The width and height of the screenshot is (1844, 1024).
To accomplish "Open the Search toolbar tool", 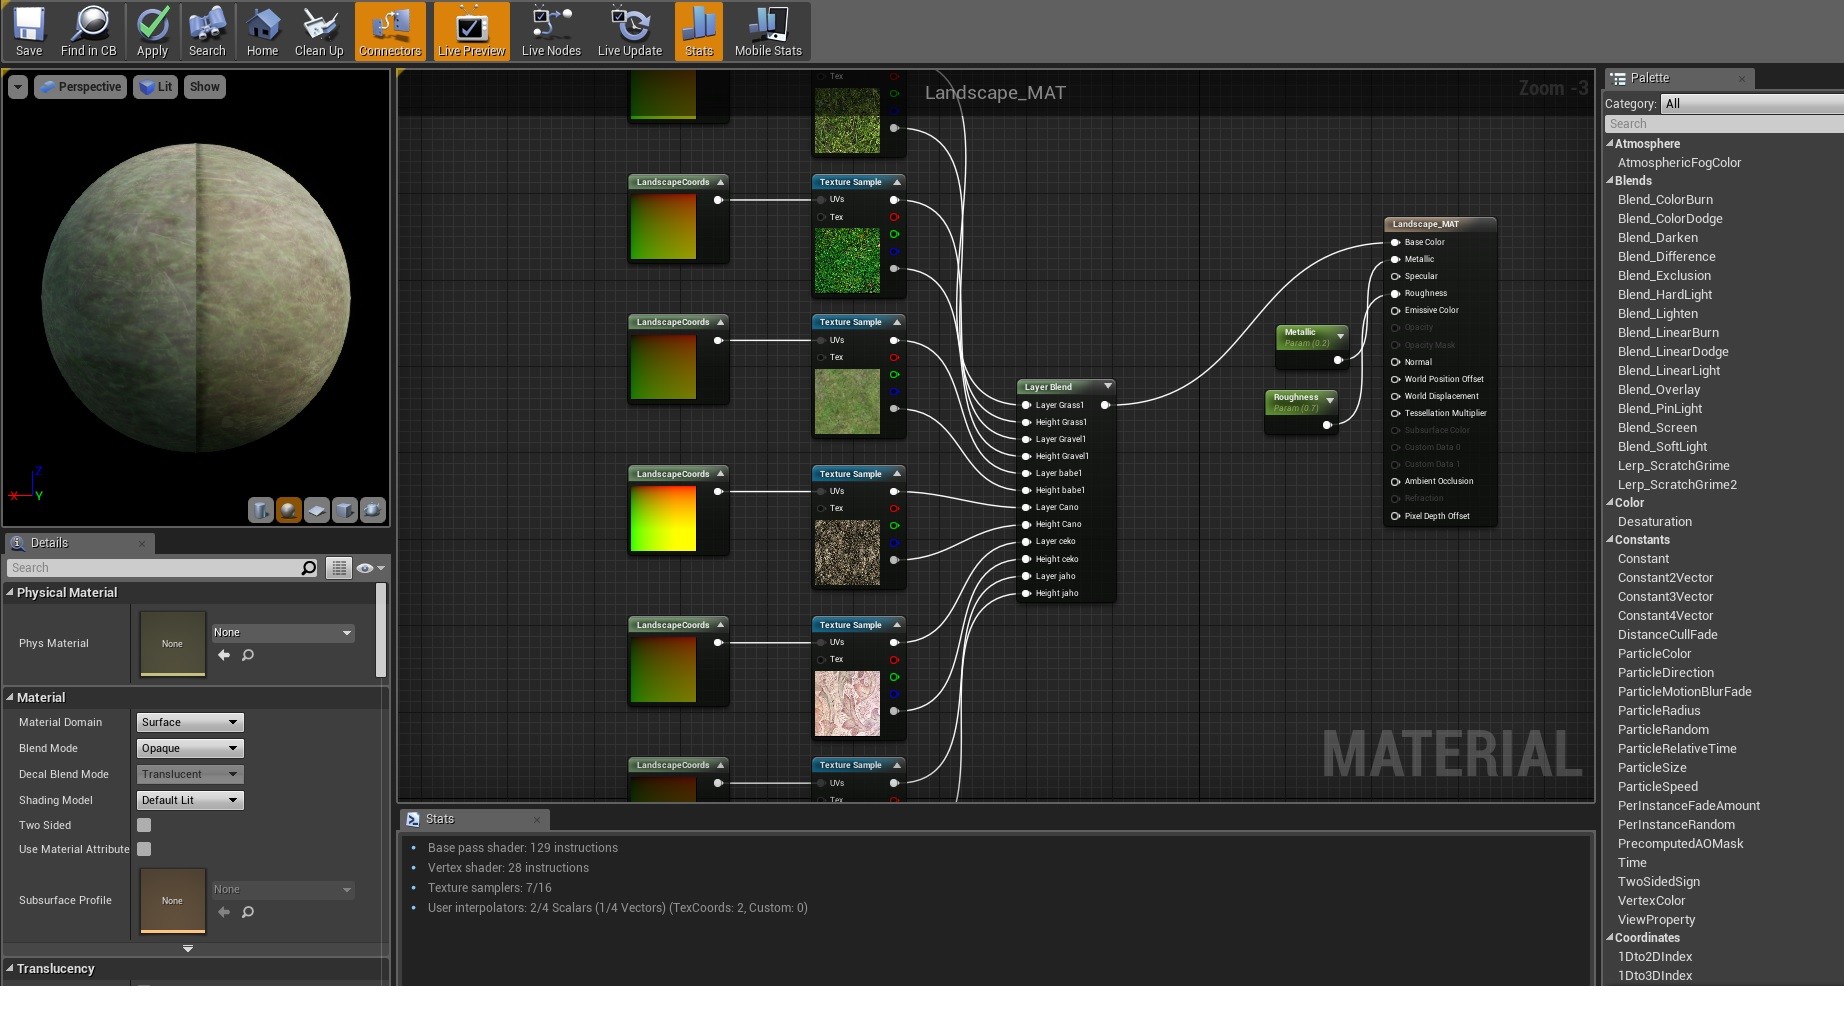I will pyautogui.click(x=207, y=31).
